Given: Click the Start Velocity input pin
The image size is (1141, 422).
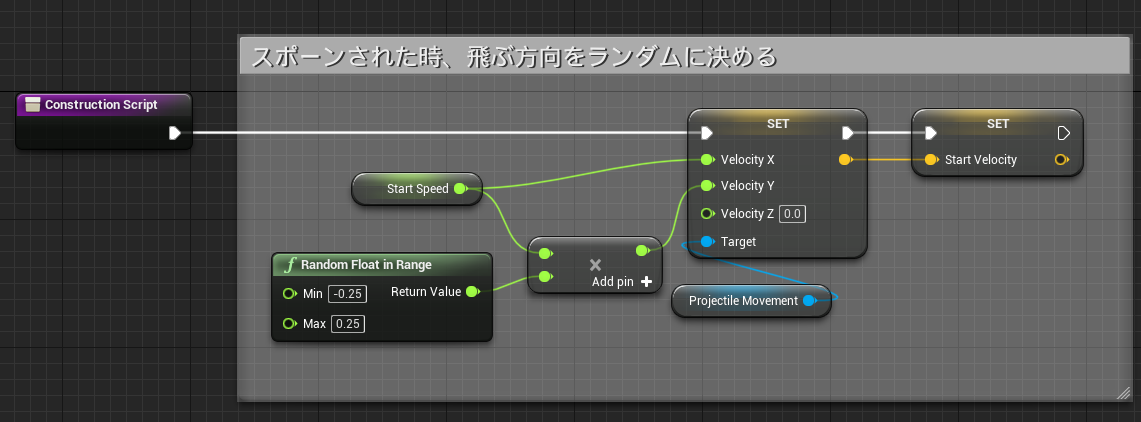Looking at the screenshot, I should pos(931,159).
